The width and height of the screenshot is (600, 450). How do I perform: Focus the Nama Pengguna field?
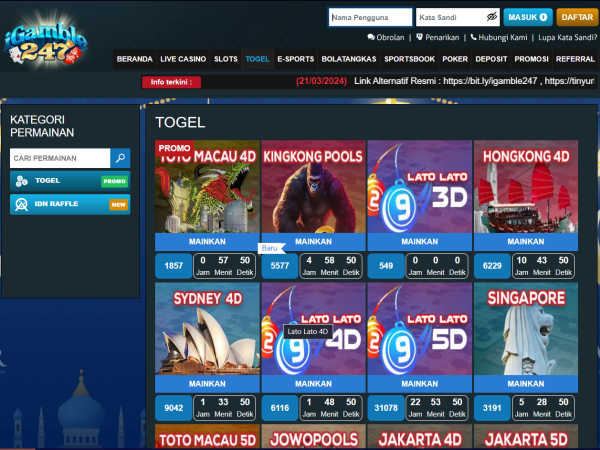pos(370,17)
